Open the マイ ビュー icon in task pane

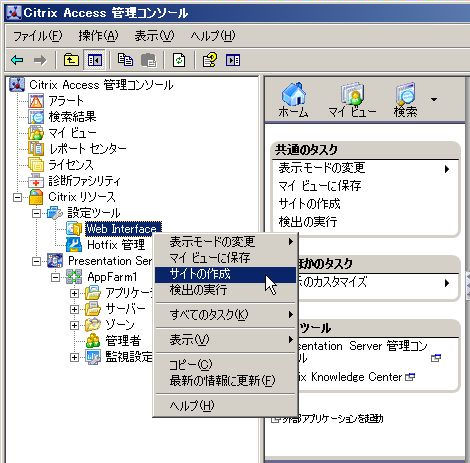(352, 100)
